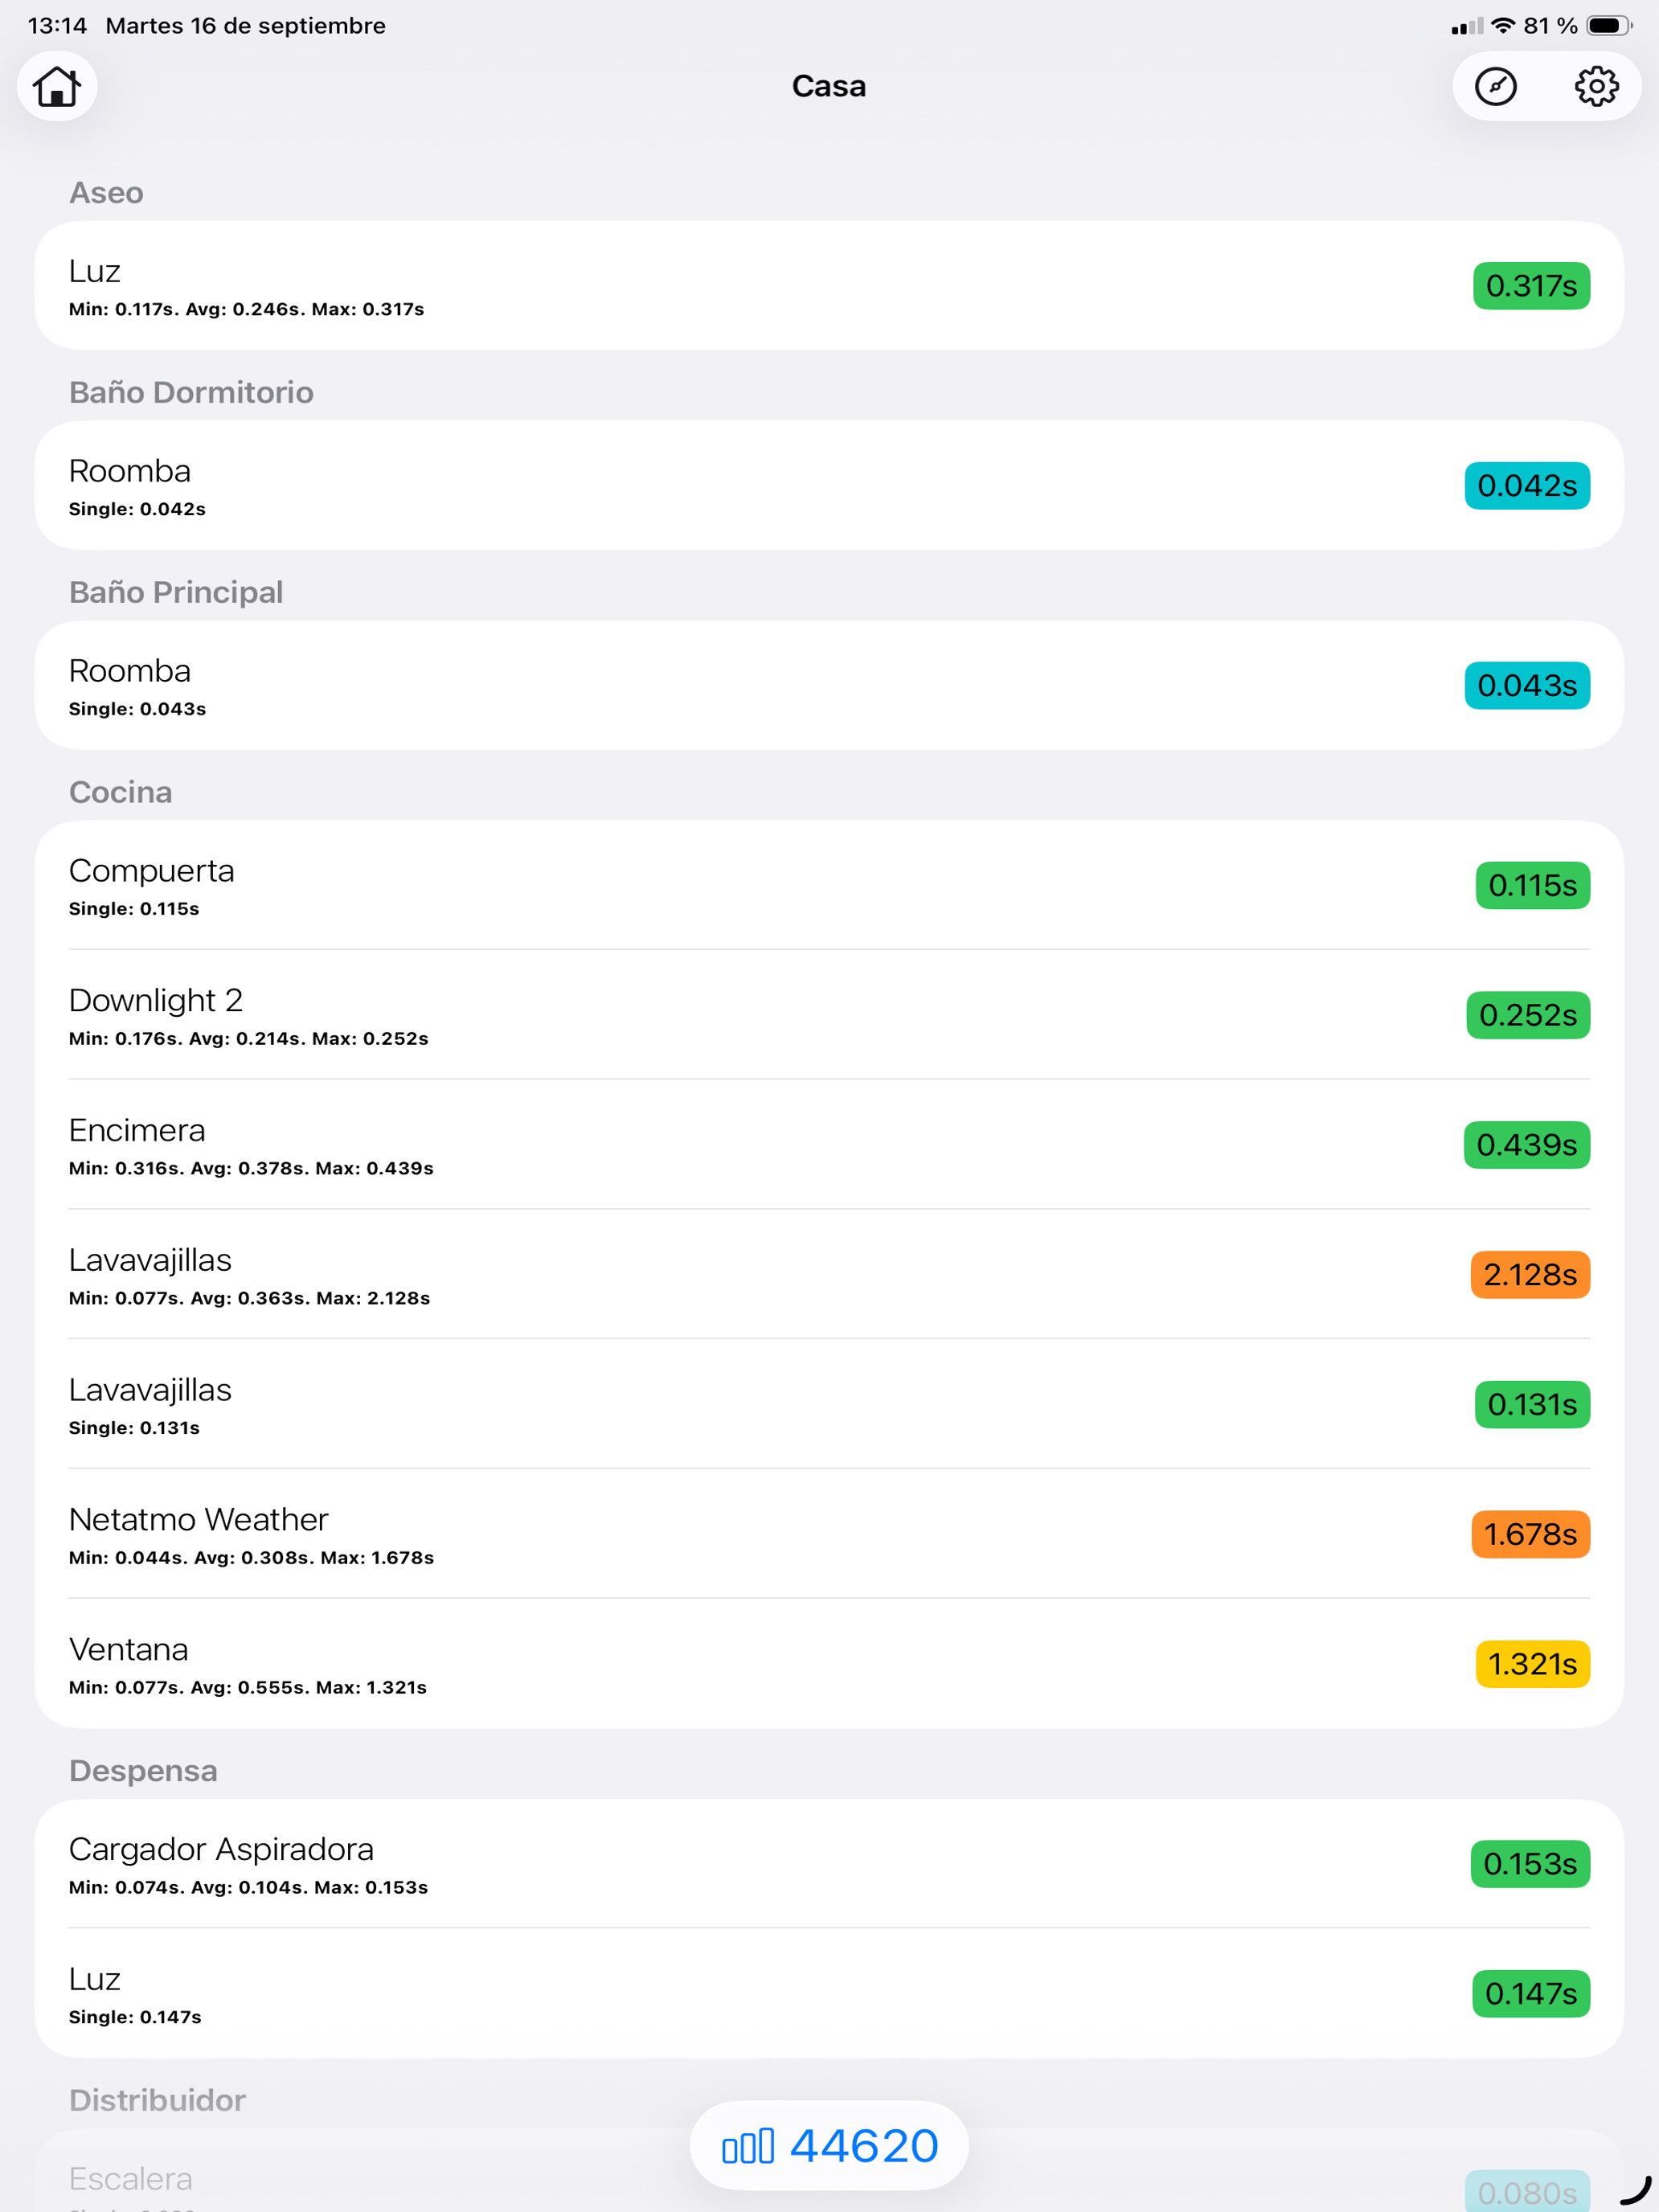The image size is (1659, 2212).
Task: Tap the 0.042s cyan badge for Roomba
Action: [x=1527, y=486]
